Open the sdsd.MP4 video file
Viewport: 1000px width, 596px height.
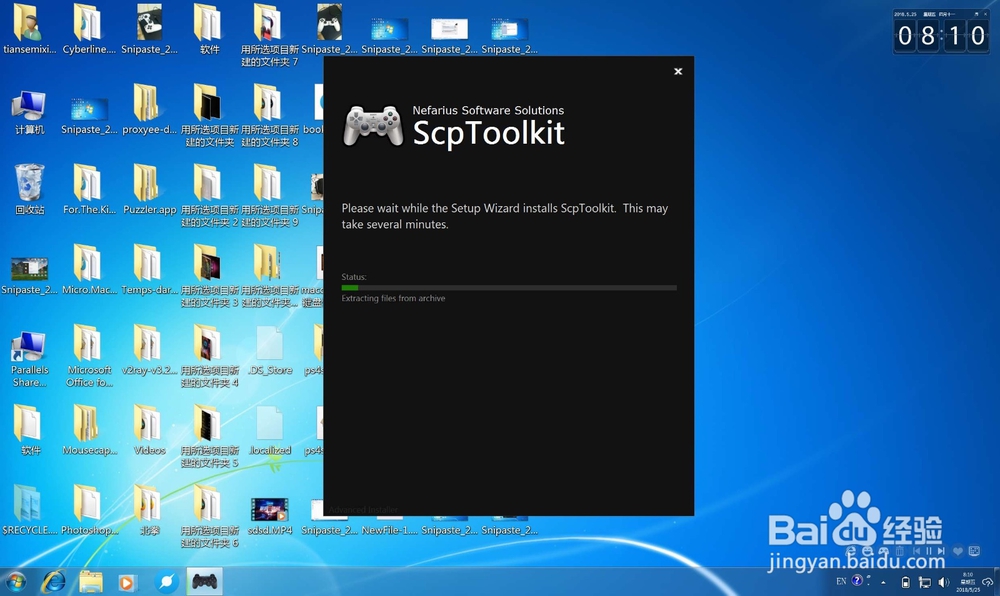coord(269,516)
